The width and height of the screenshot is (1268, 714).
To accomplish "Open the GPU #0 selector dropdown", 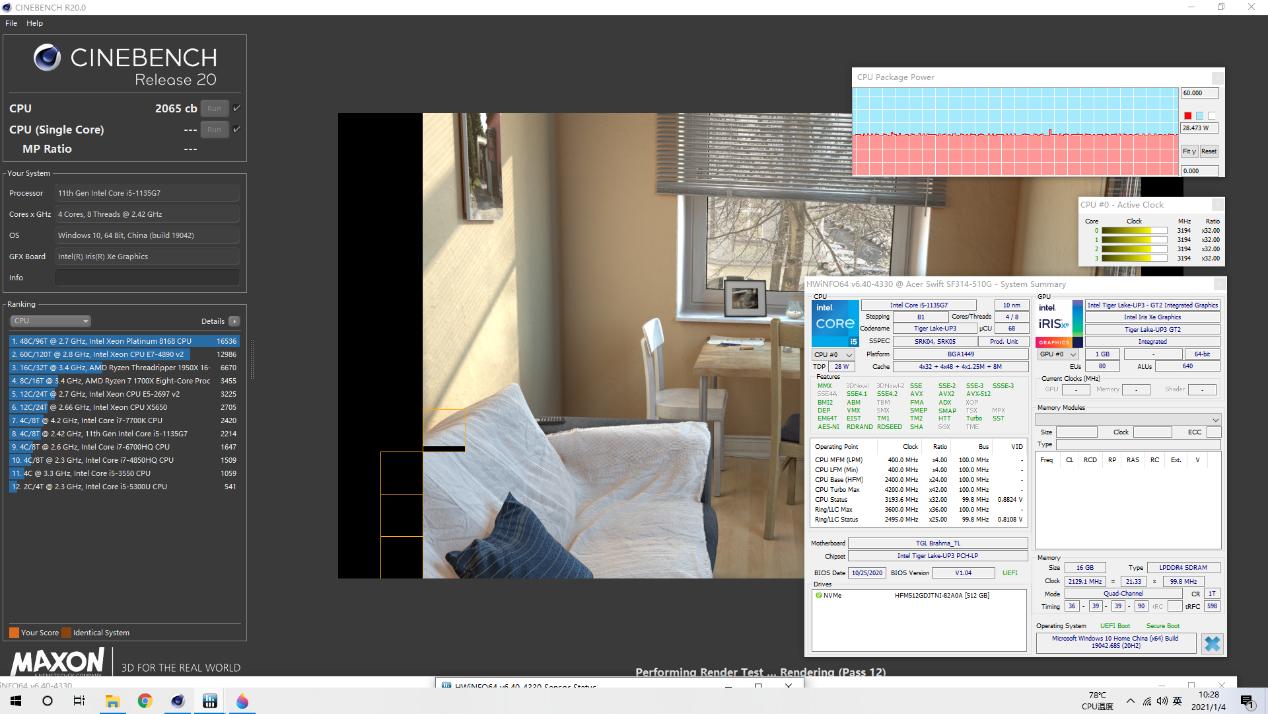I will point(1058,354).
